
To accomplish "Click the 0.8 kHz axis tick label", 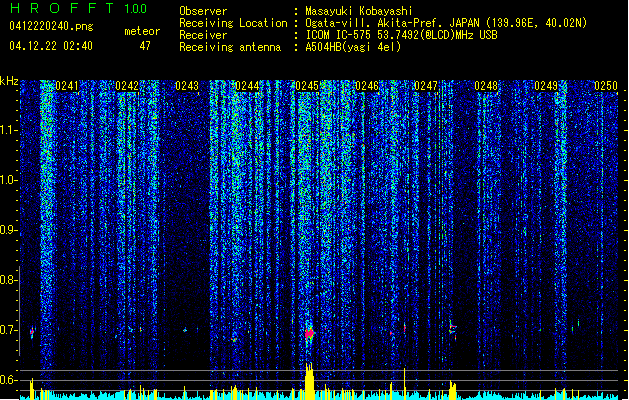I will click(x=8, y=280).
